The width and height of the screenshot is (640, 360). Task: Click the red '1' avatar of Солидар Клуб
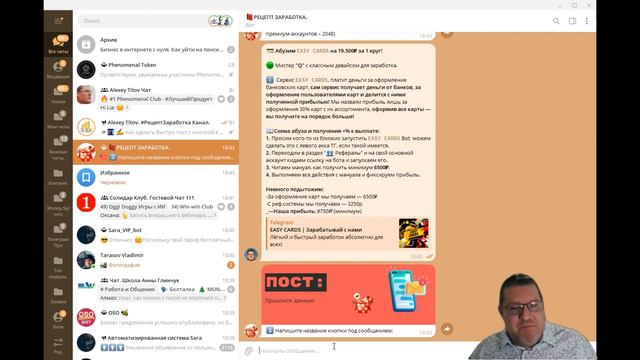[86, 202]
